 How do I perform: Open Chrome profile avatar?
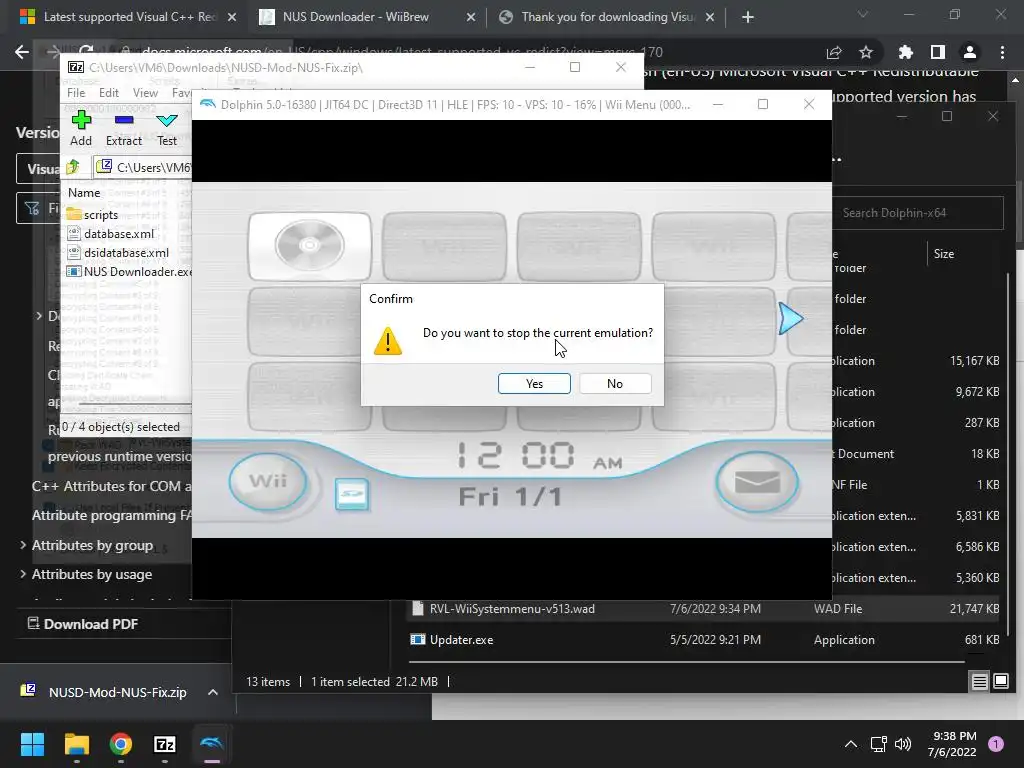tap(970, 52)
